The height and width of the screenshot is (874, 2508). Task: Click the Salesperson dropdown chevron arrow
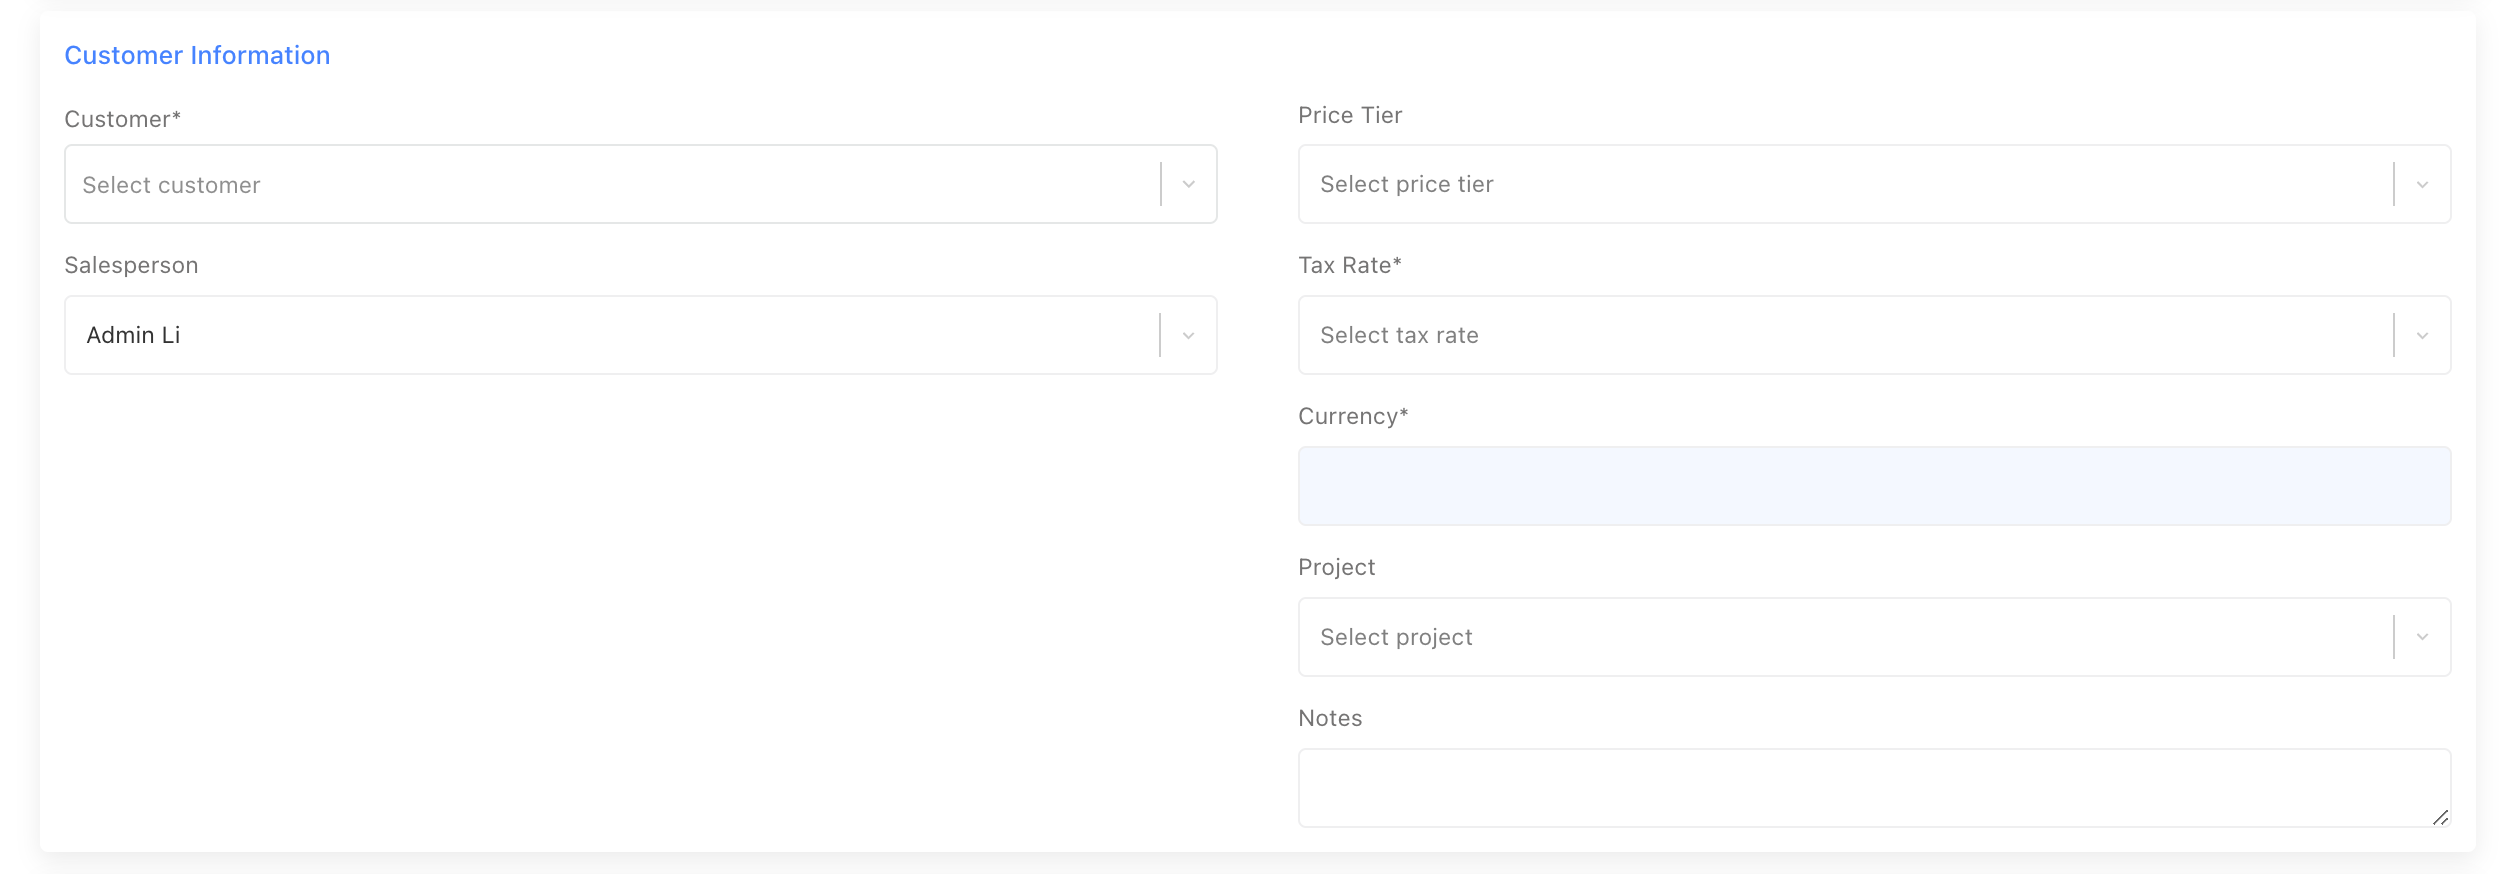(1188, 336)
